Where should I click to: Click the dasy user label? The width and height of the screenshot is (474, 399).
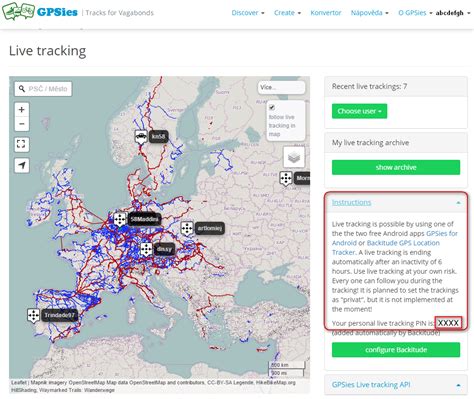point(164,249)
